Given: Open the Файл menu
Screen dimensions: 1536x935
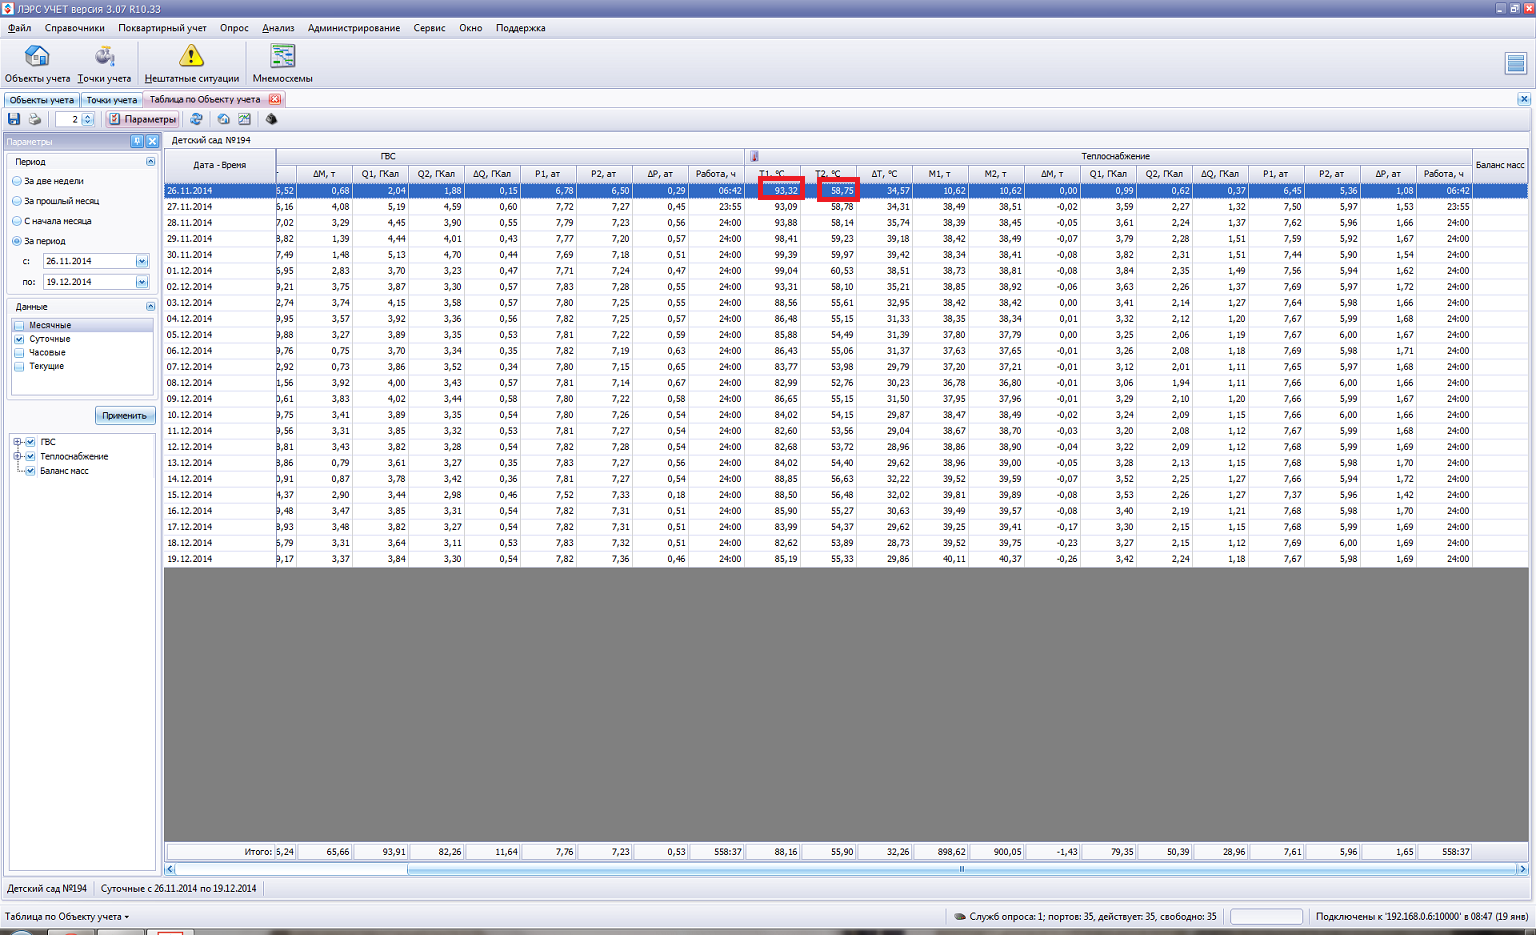Looking at the screenshot, I should [x=19, y=28].
